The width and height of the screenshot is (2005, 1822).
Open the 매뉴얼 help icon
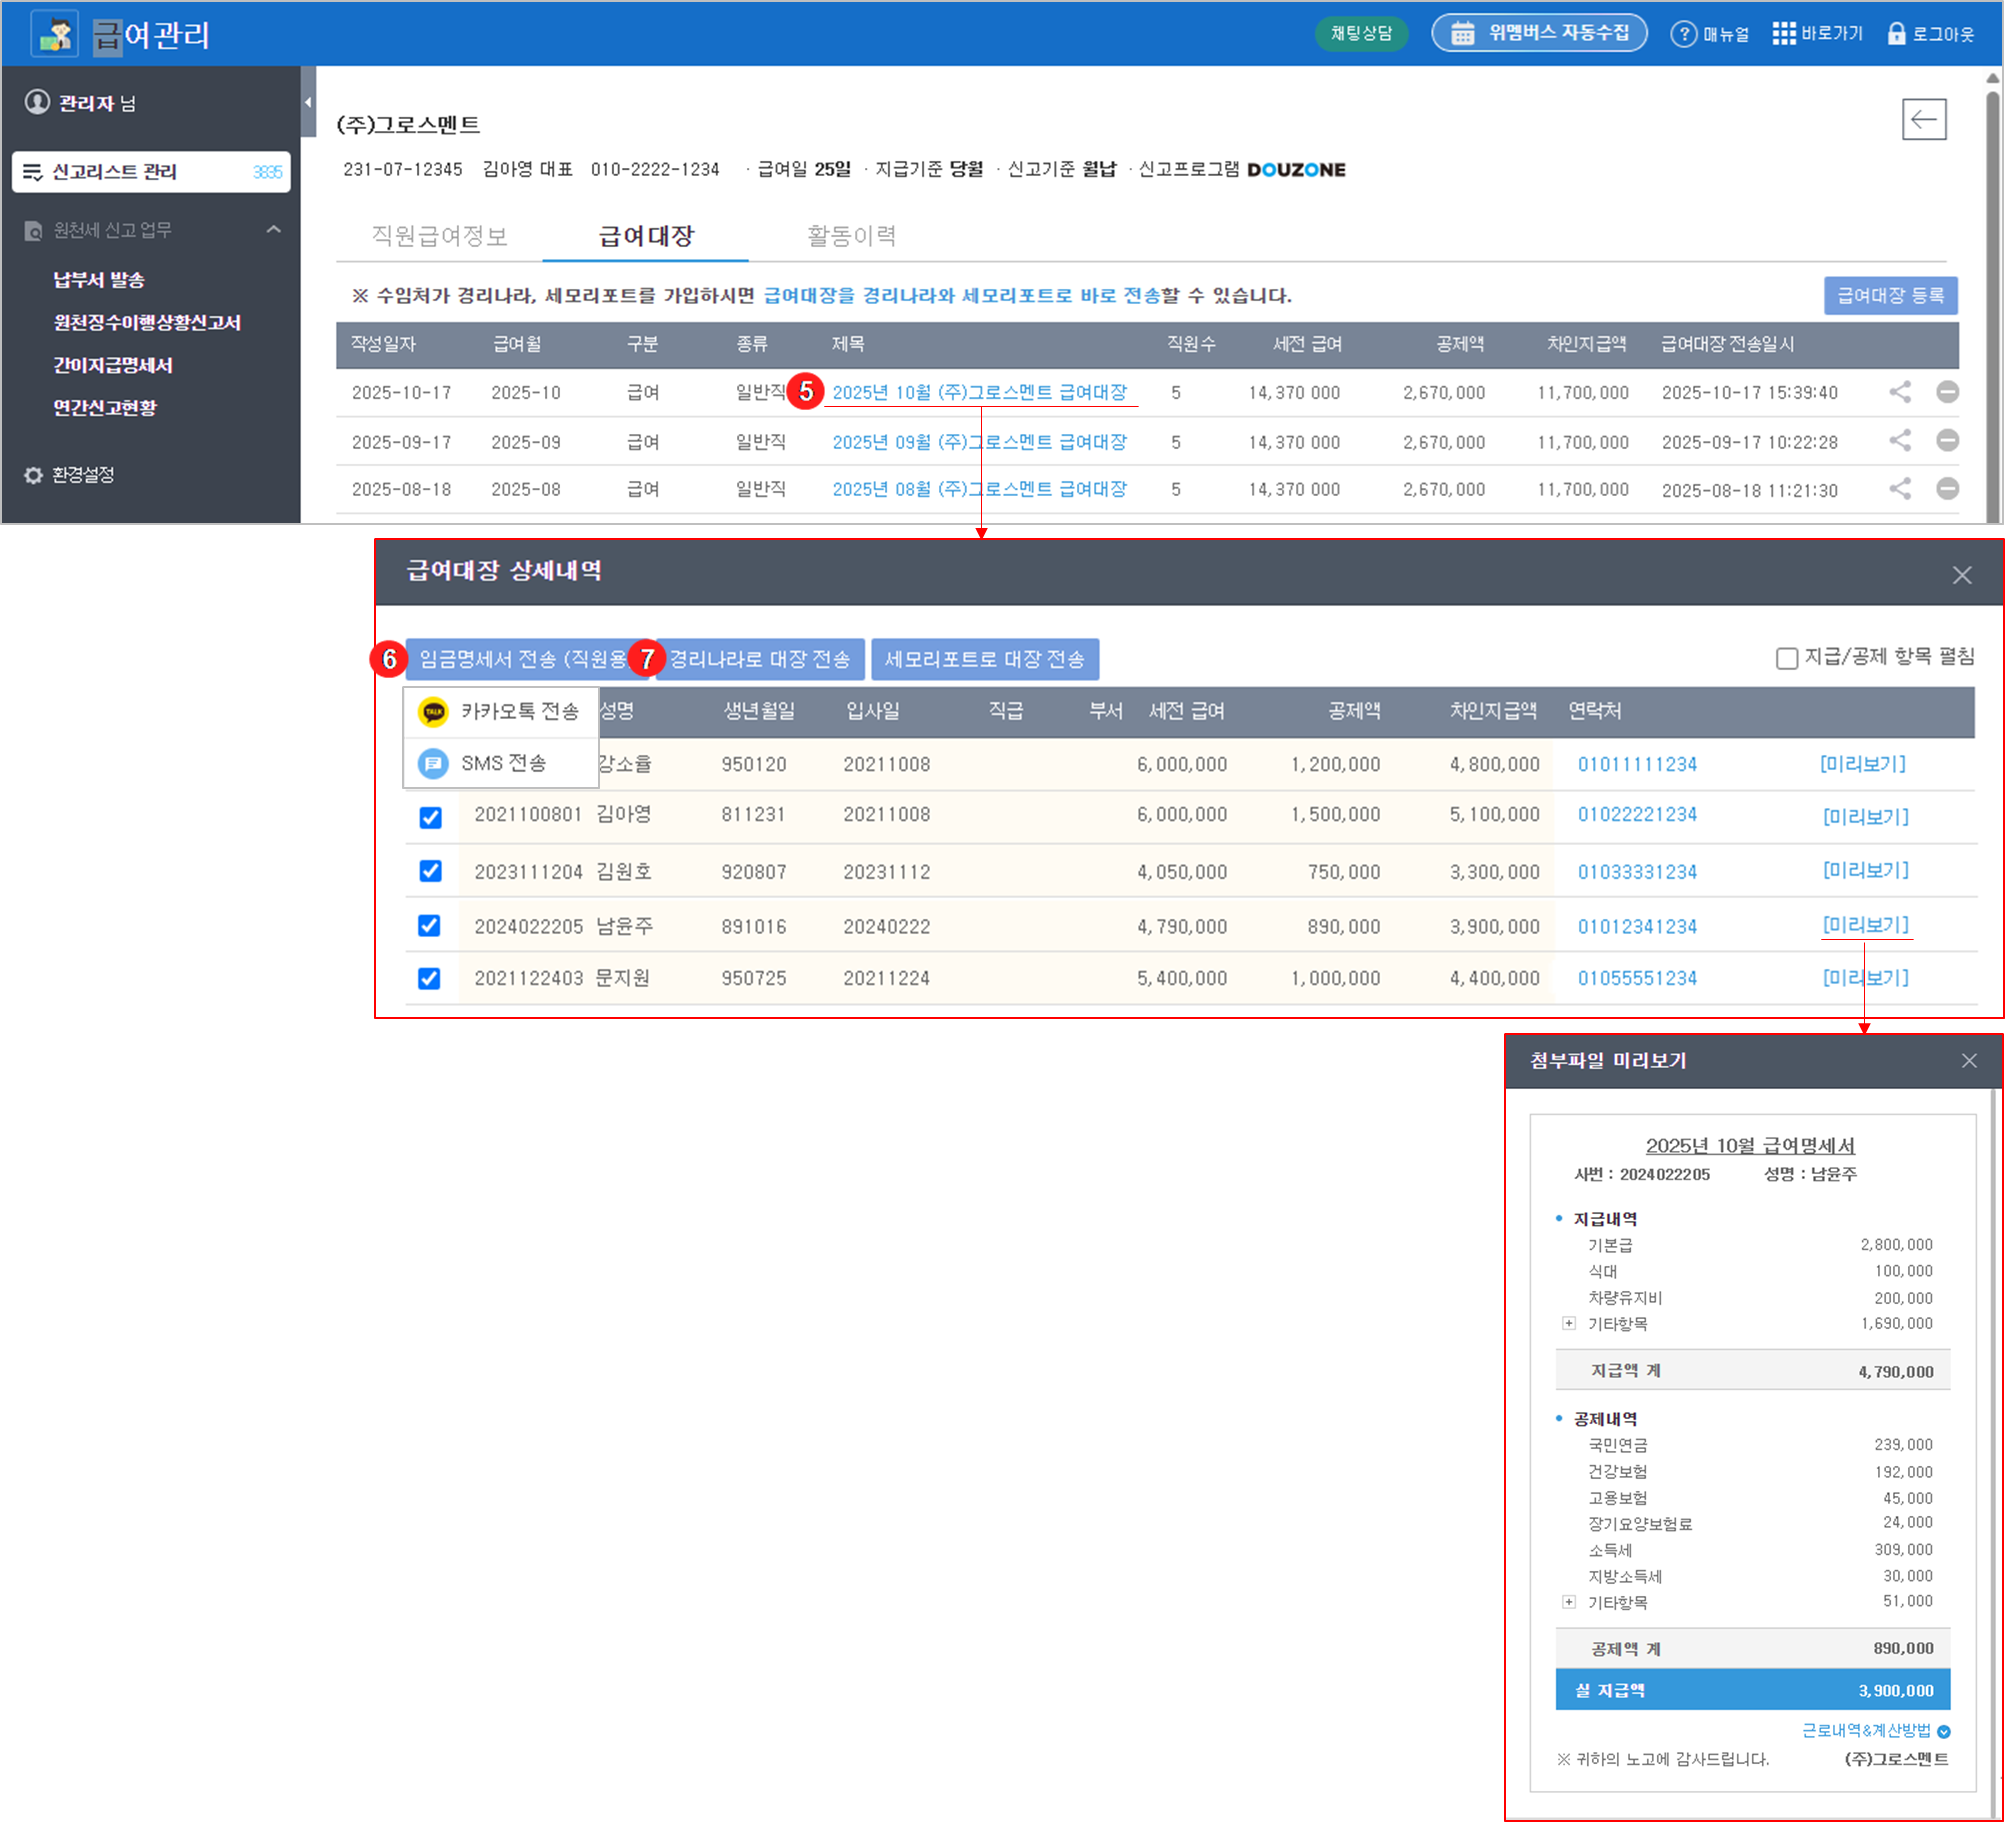click(1684, 34)
